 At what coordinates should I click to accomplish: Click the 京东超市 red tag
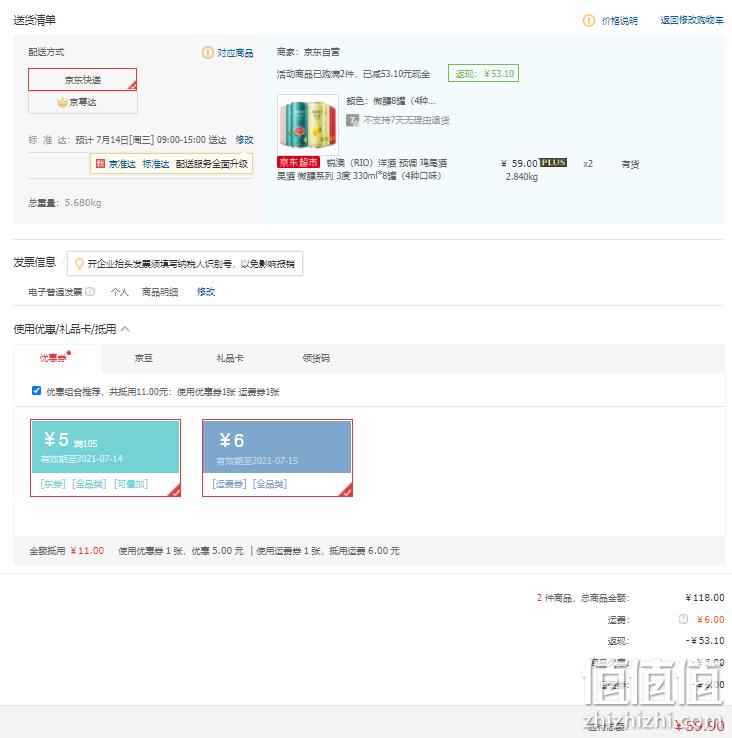point(298,162)
